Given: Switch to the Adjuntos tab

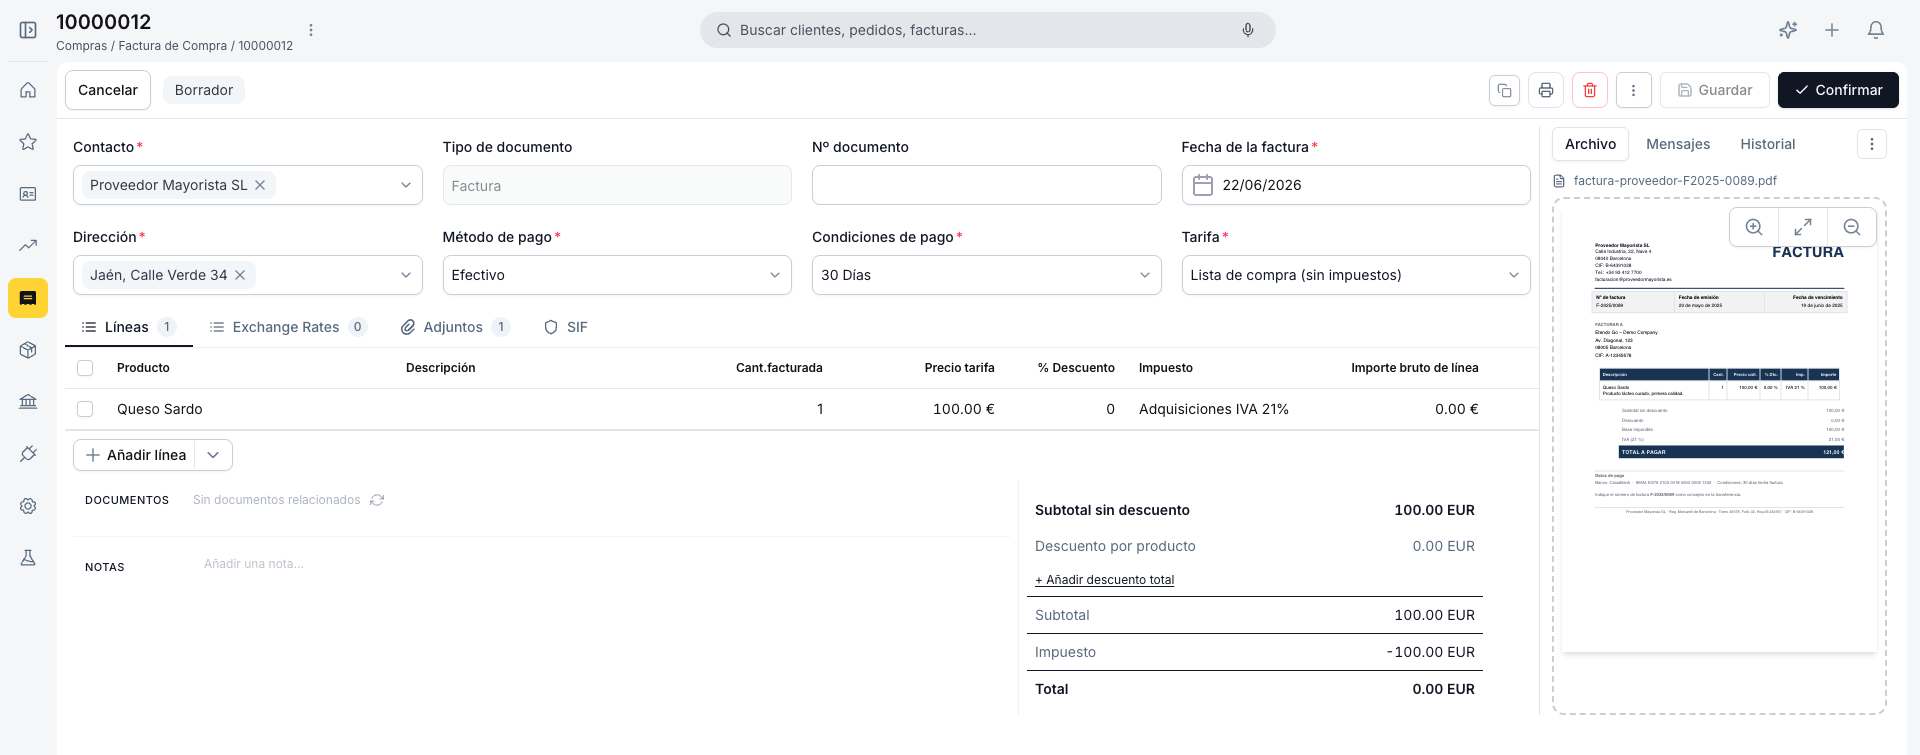Looking at the screenshot, I should (x=455, y=327).
